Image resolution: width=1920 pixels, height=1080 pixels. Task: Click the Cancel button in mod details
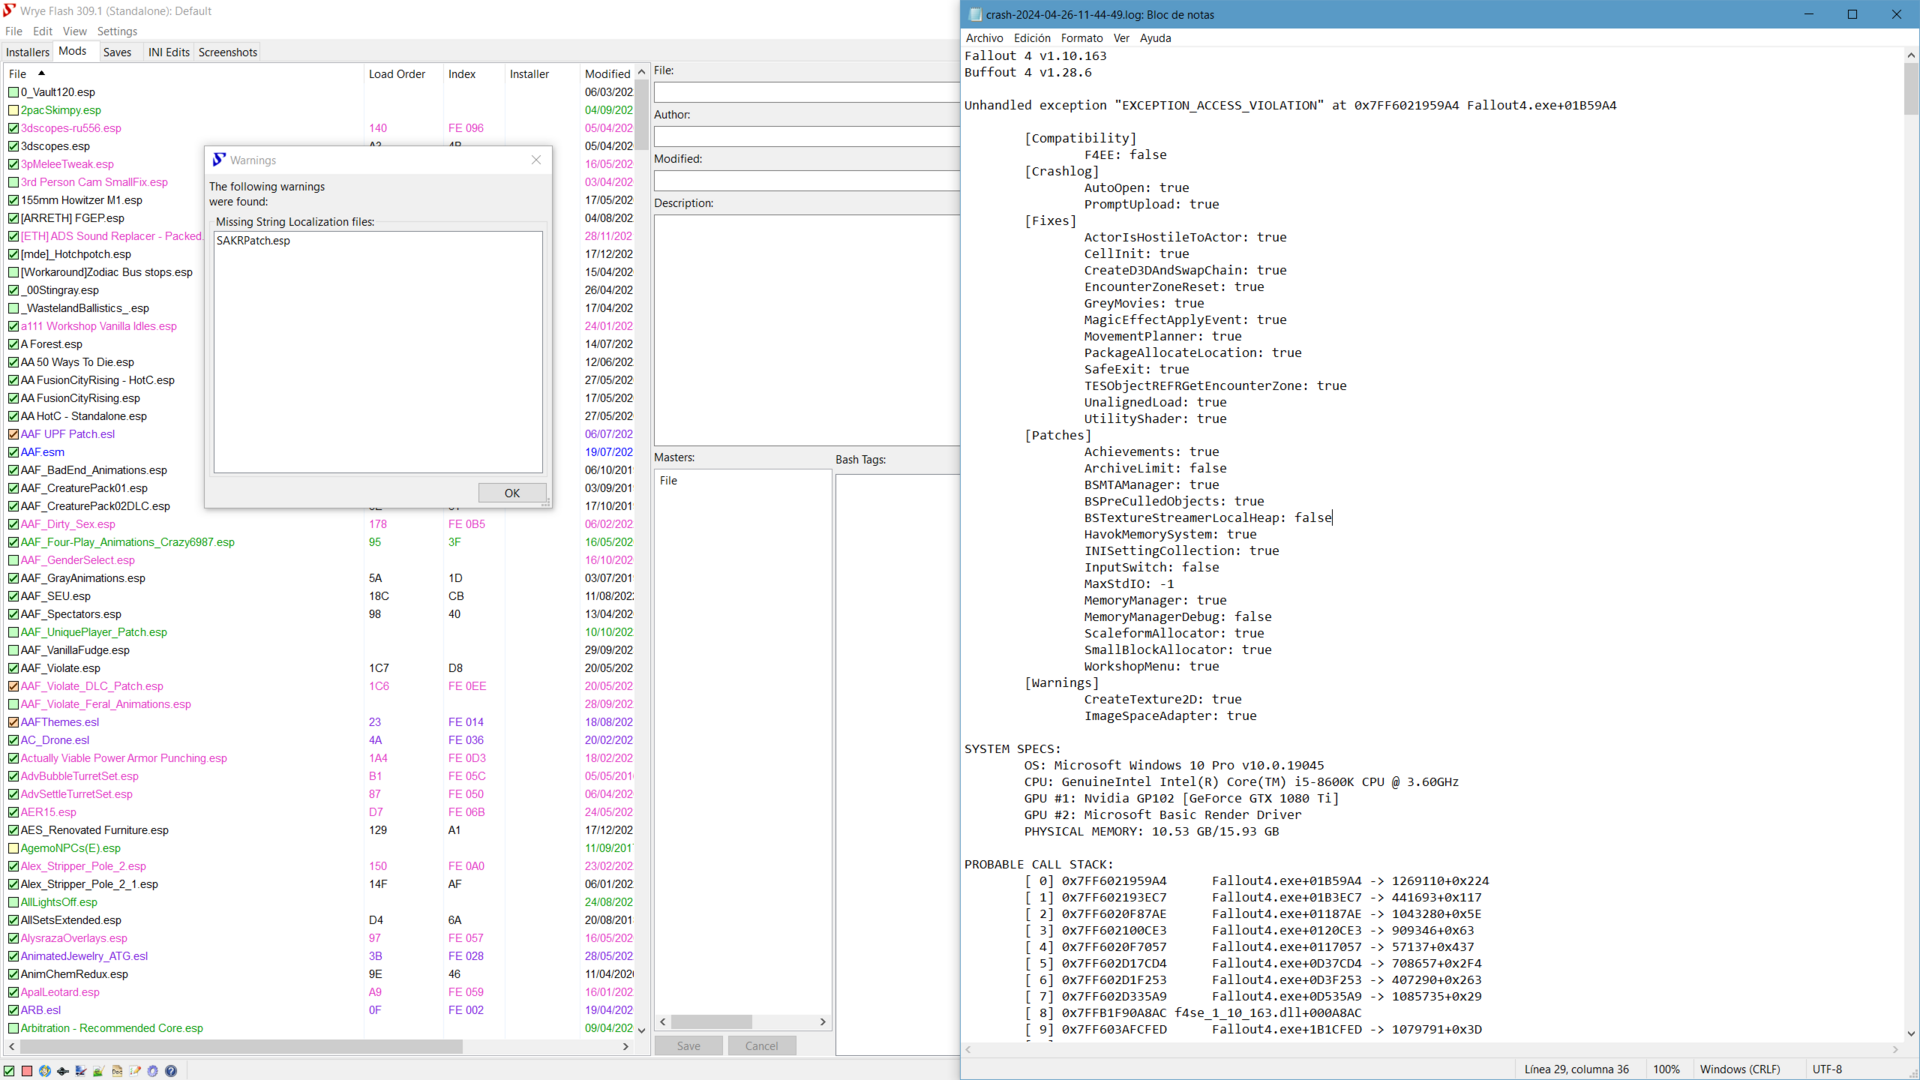tap(761, 1046)
